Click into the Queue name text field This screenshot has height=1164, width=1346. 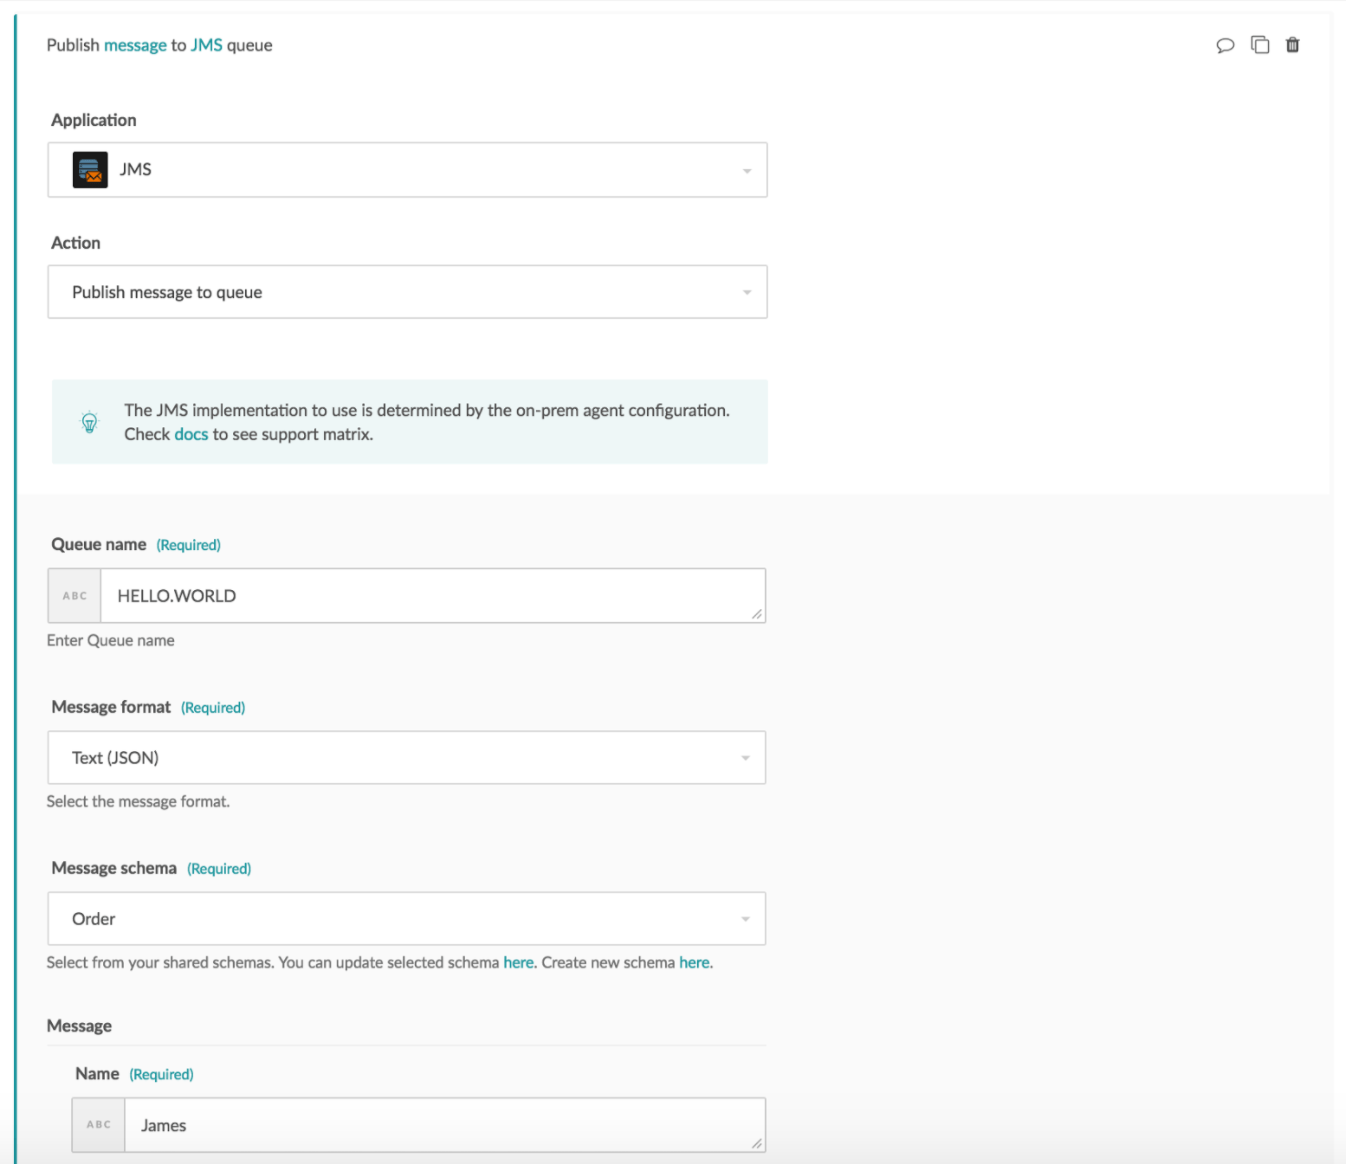[430, 596]
